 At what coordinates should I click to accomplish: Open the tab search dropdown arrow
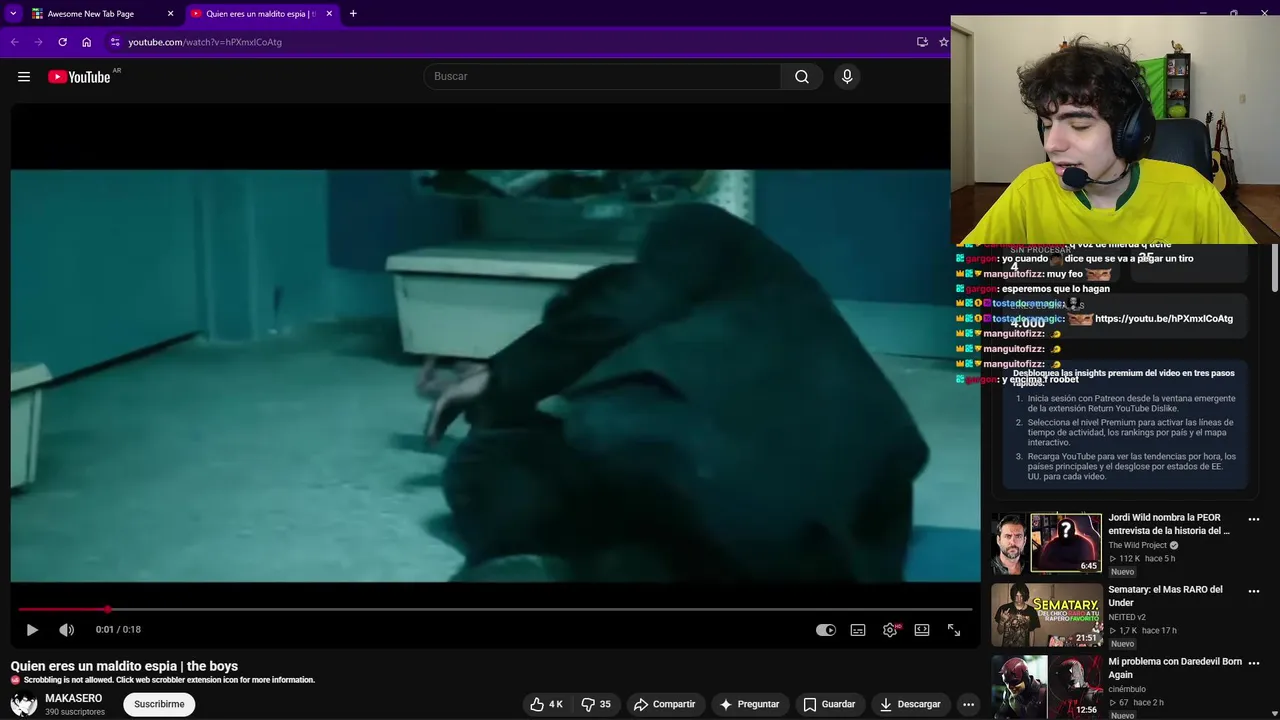13,14
